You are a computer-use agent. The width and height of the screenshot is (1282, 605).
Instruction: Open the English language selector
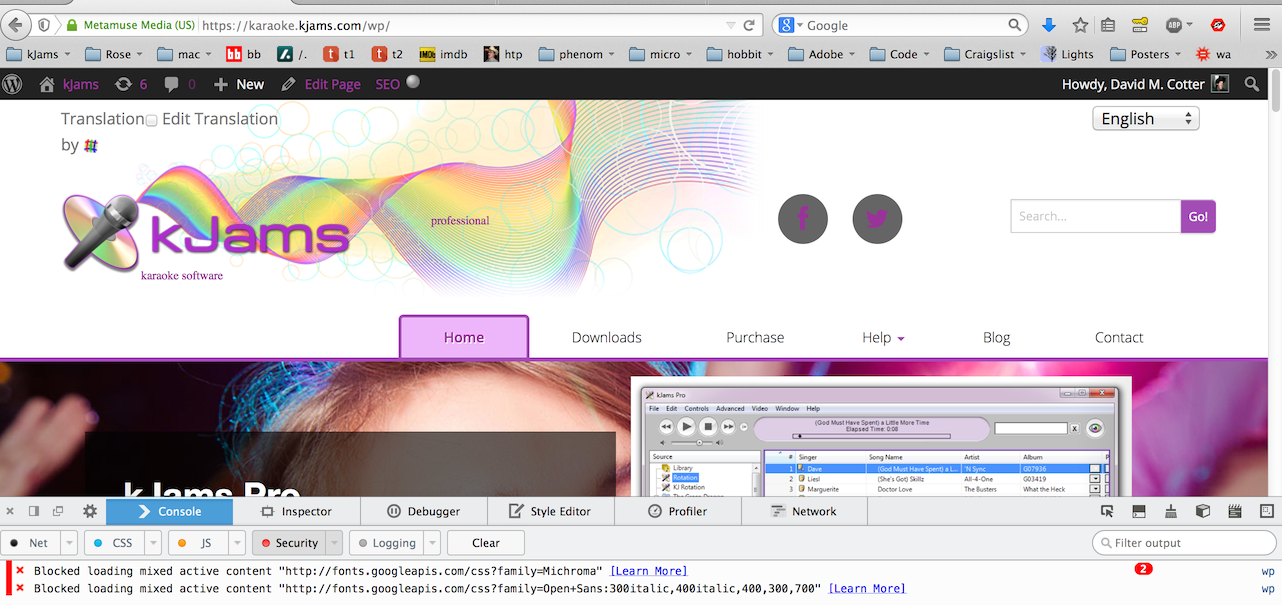pos(1146,119)
